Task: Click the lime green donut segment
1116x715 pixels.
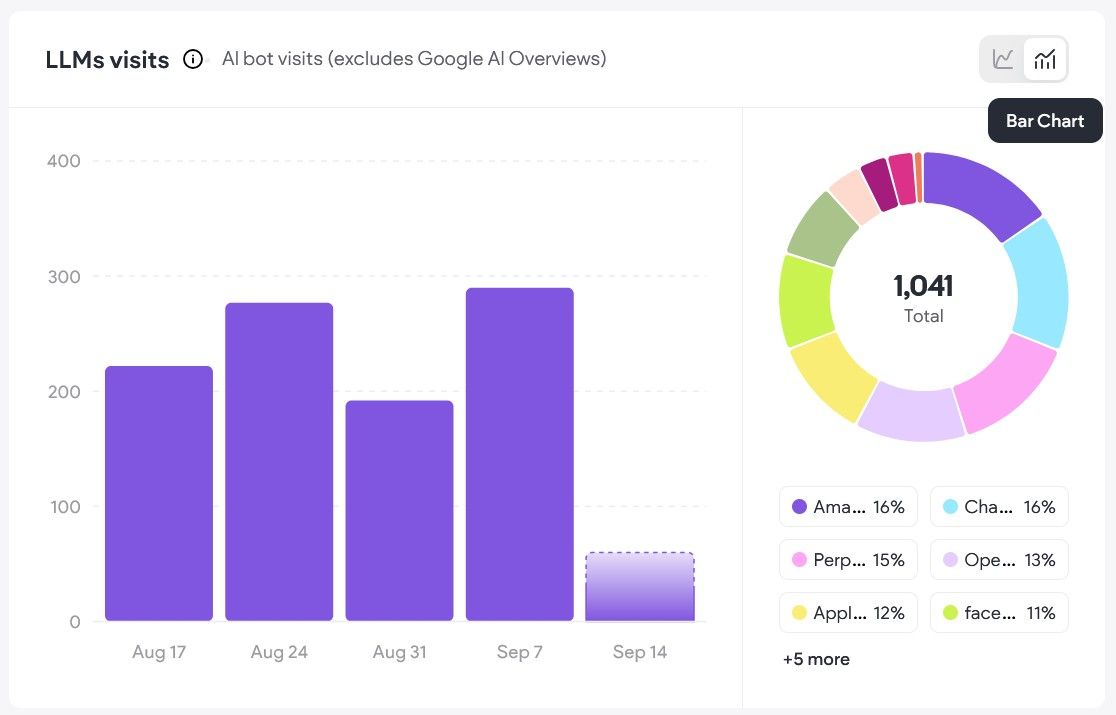Action: [806, 301]
